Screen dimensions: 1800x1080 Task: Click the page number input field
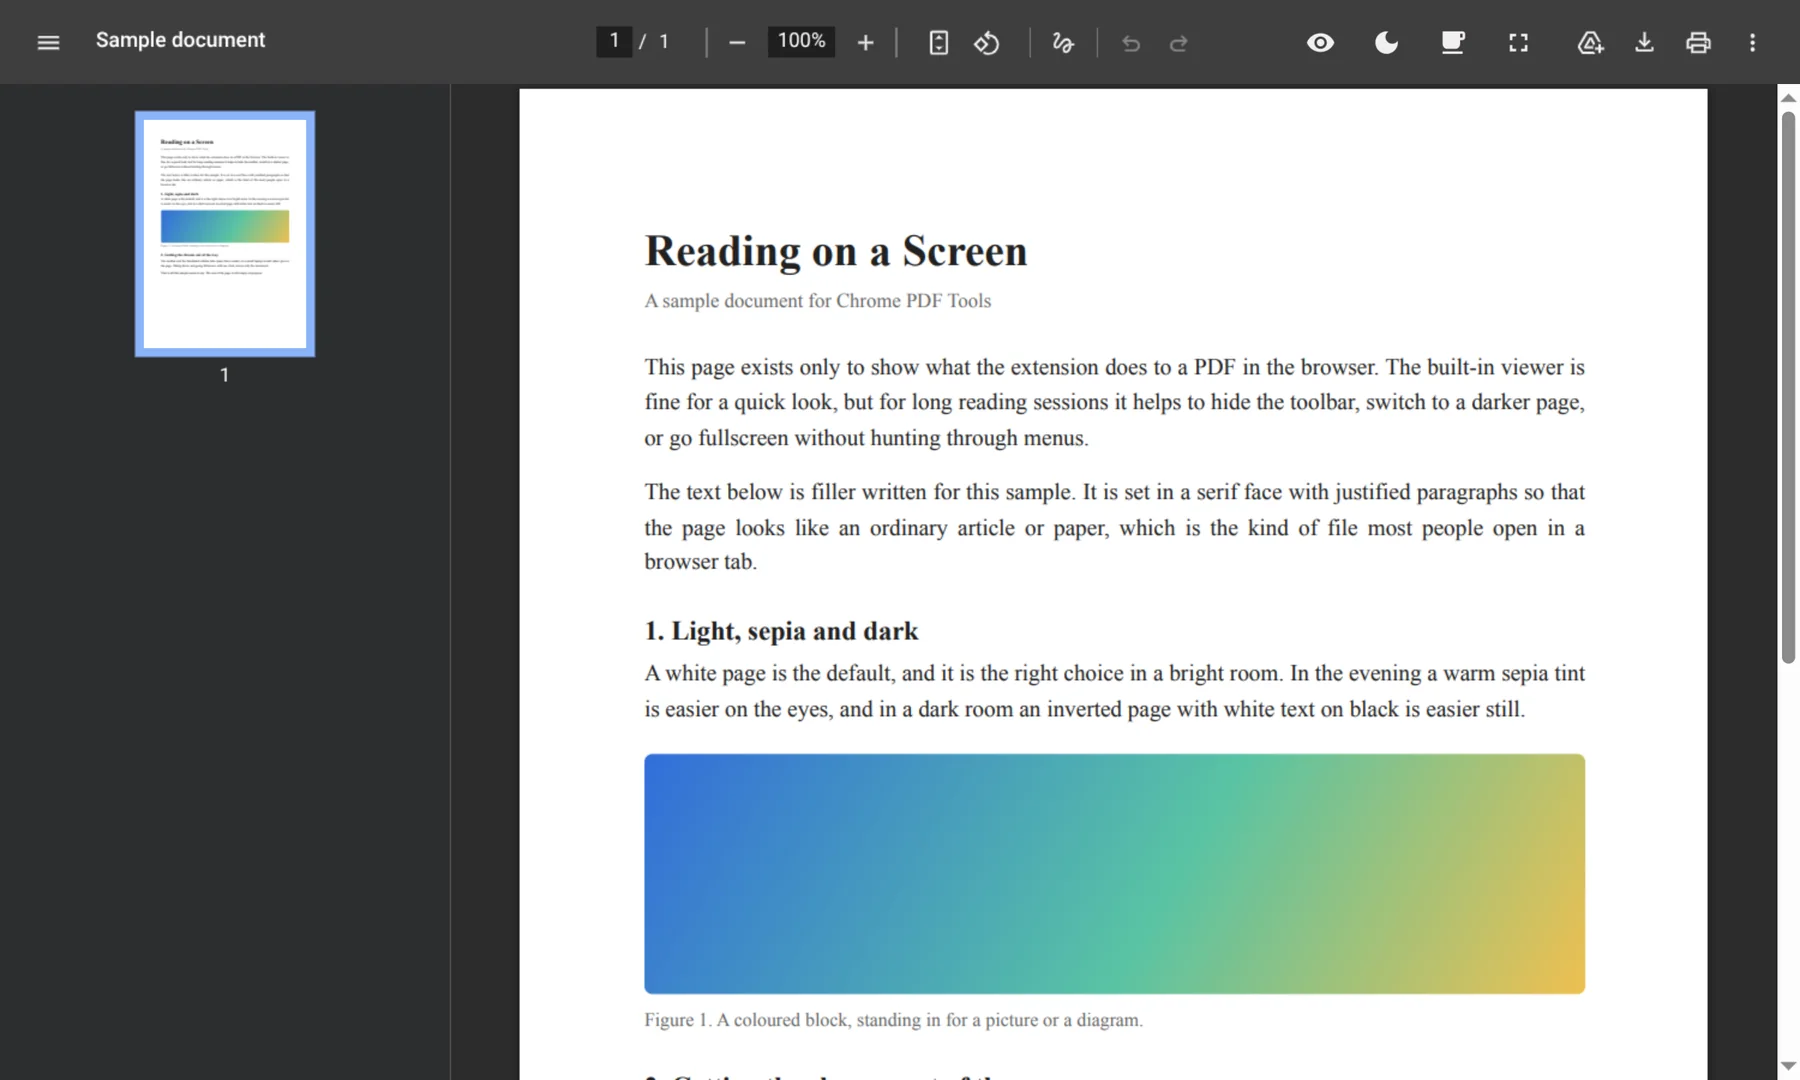click(614, 41)
